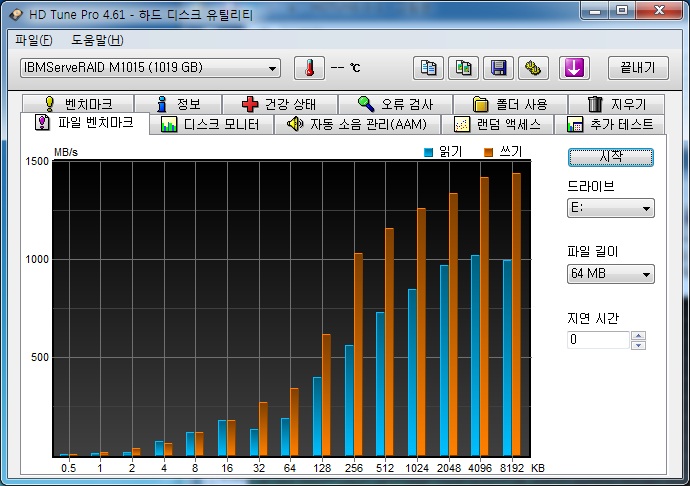The image size is (690, 486).
Task: Copy screenshot to clipboard icon
Action: (463, 68)
